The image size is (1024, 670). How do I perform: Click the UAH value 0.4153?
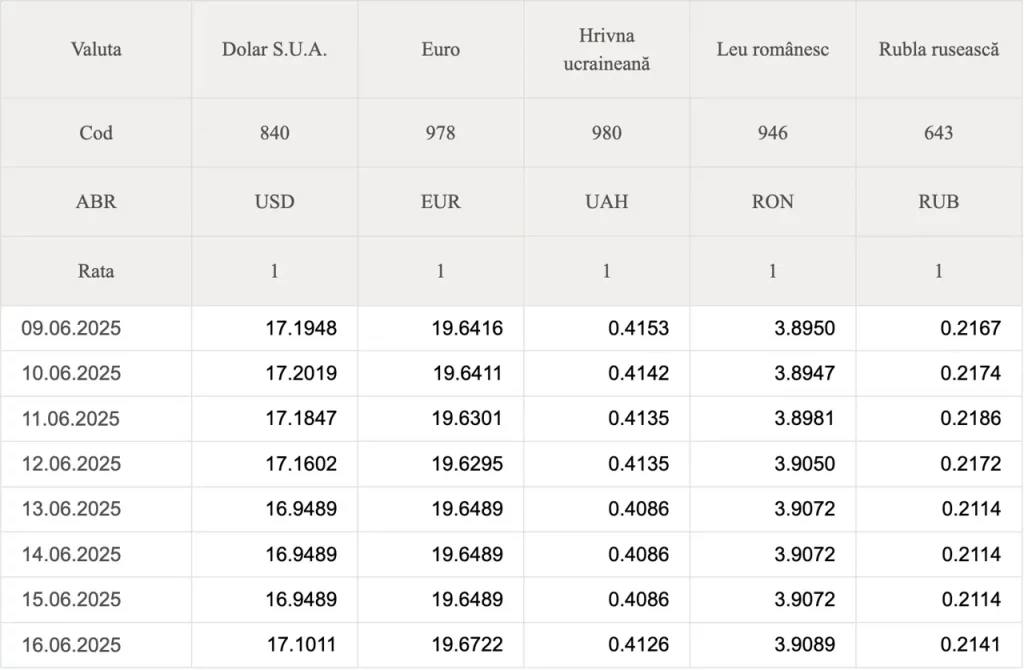tap(639, 328)
